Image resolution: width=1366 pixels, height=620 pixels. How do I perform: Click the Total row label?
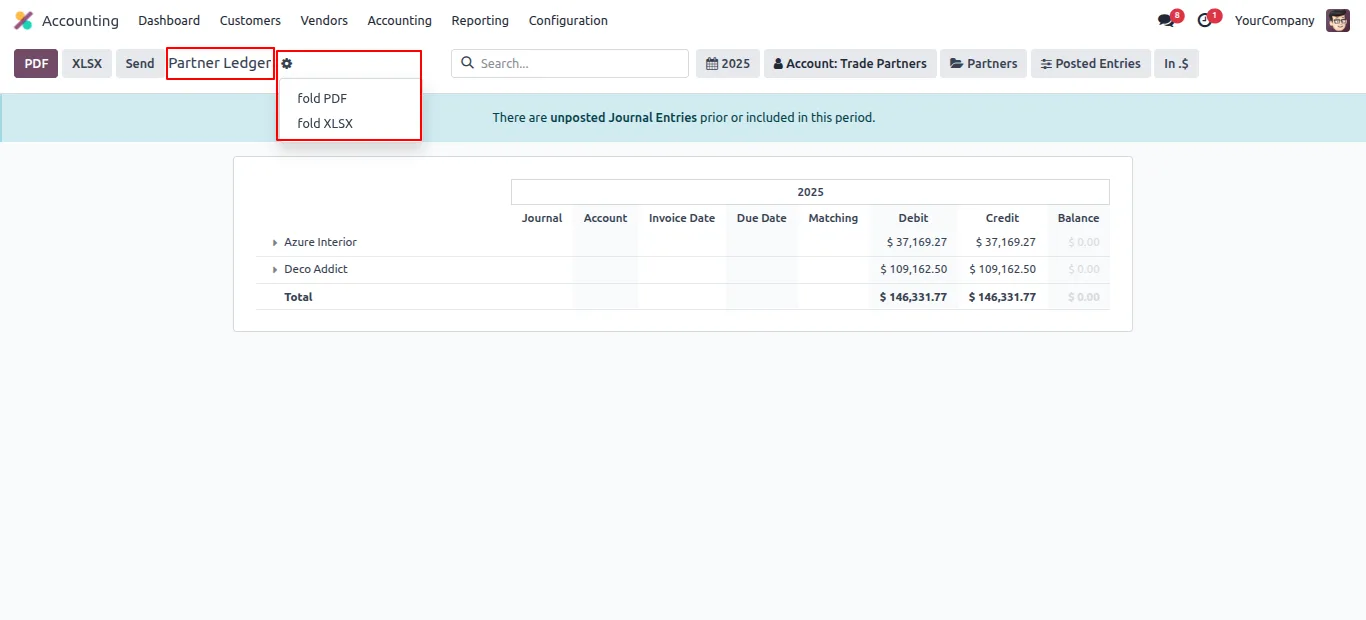click(298, 297)
